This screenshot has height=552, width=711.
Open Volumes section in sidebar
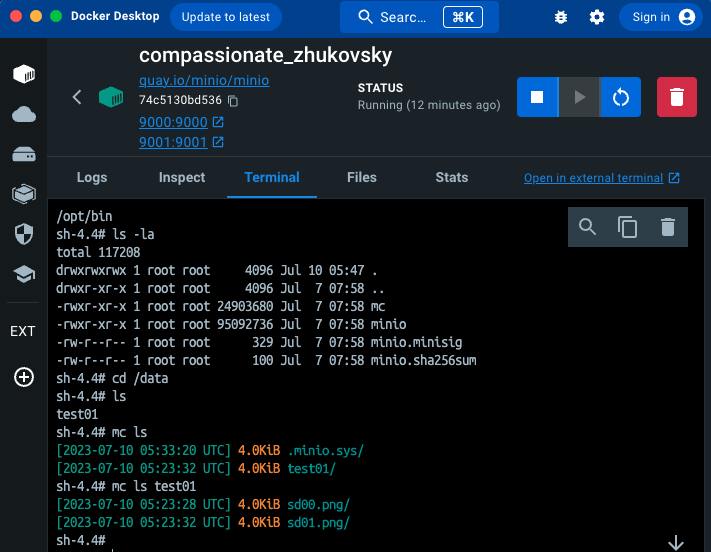coord(23,154)
